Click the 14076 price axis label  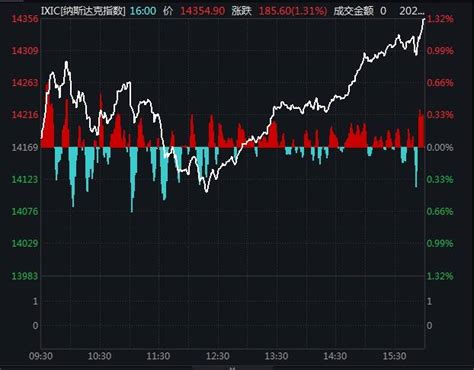pyautogui.click(x=25, y=211)
